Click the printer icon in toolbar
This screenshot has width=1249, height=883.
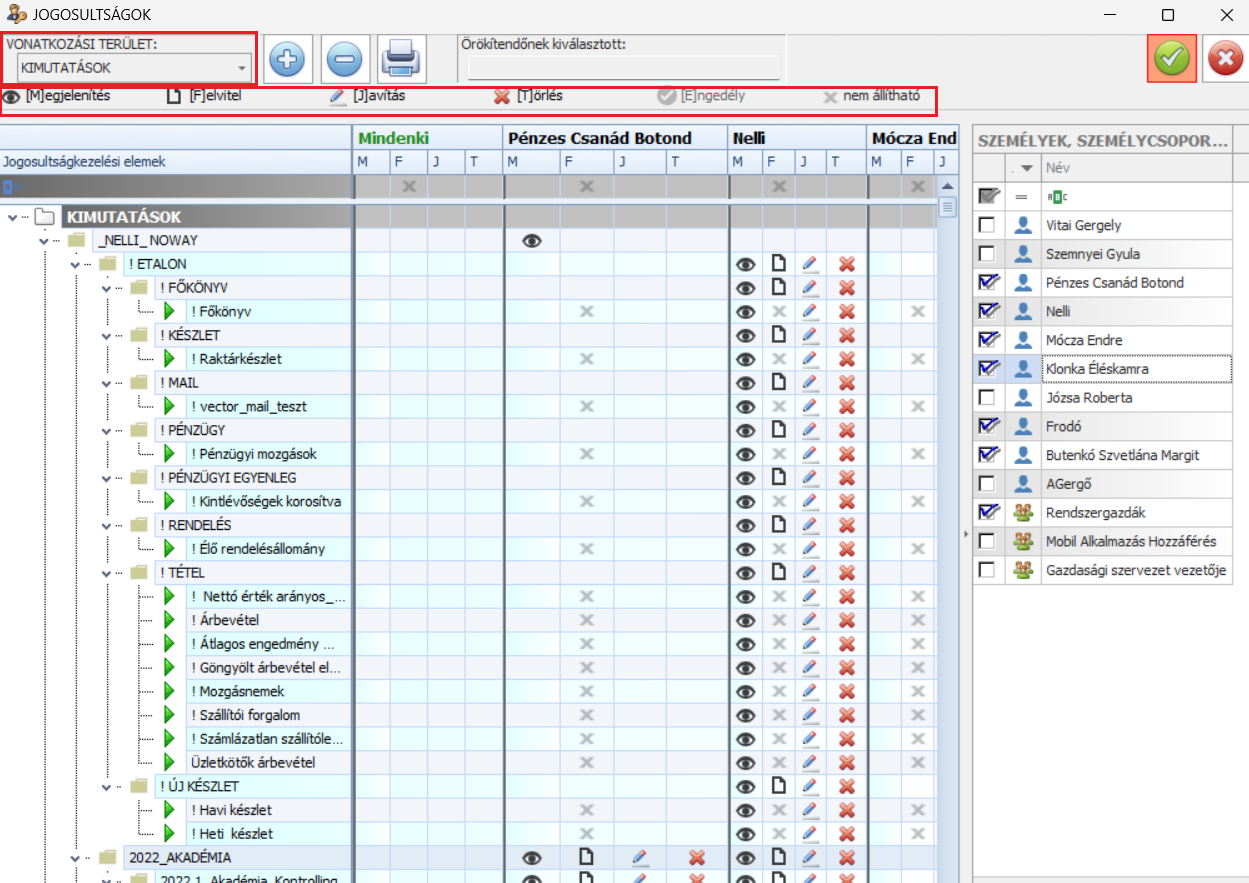(x=402, y=59)
